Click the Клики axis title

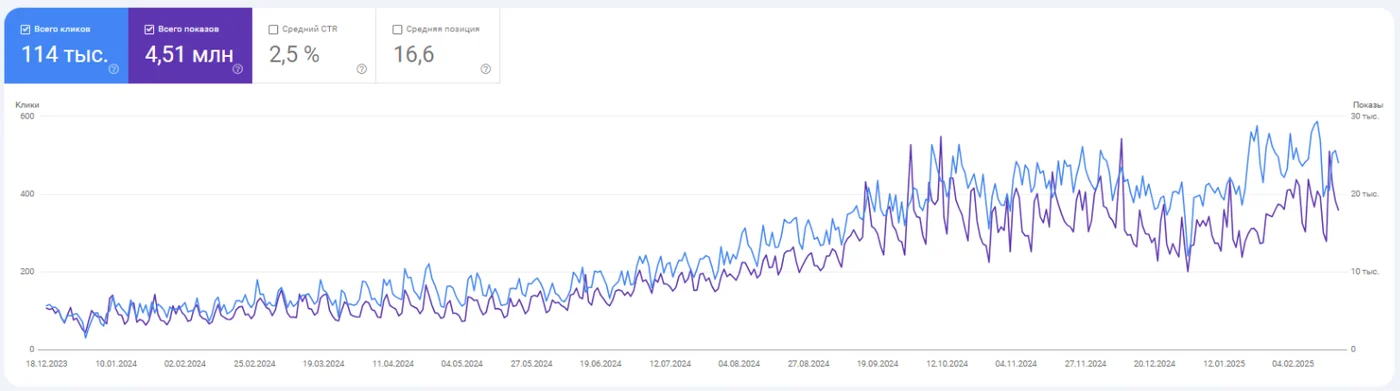click(27, 105)
